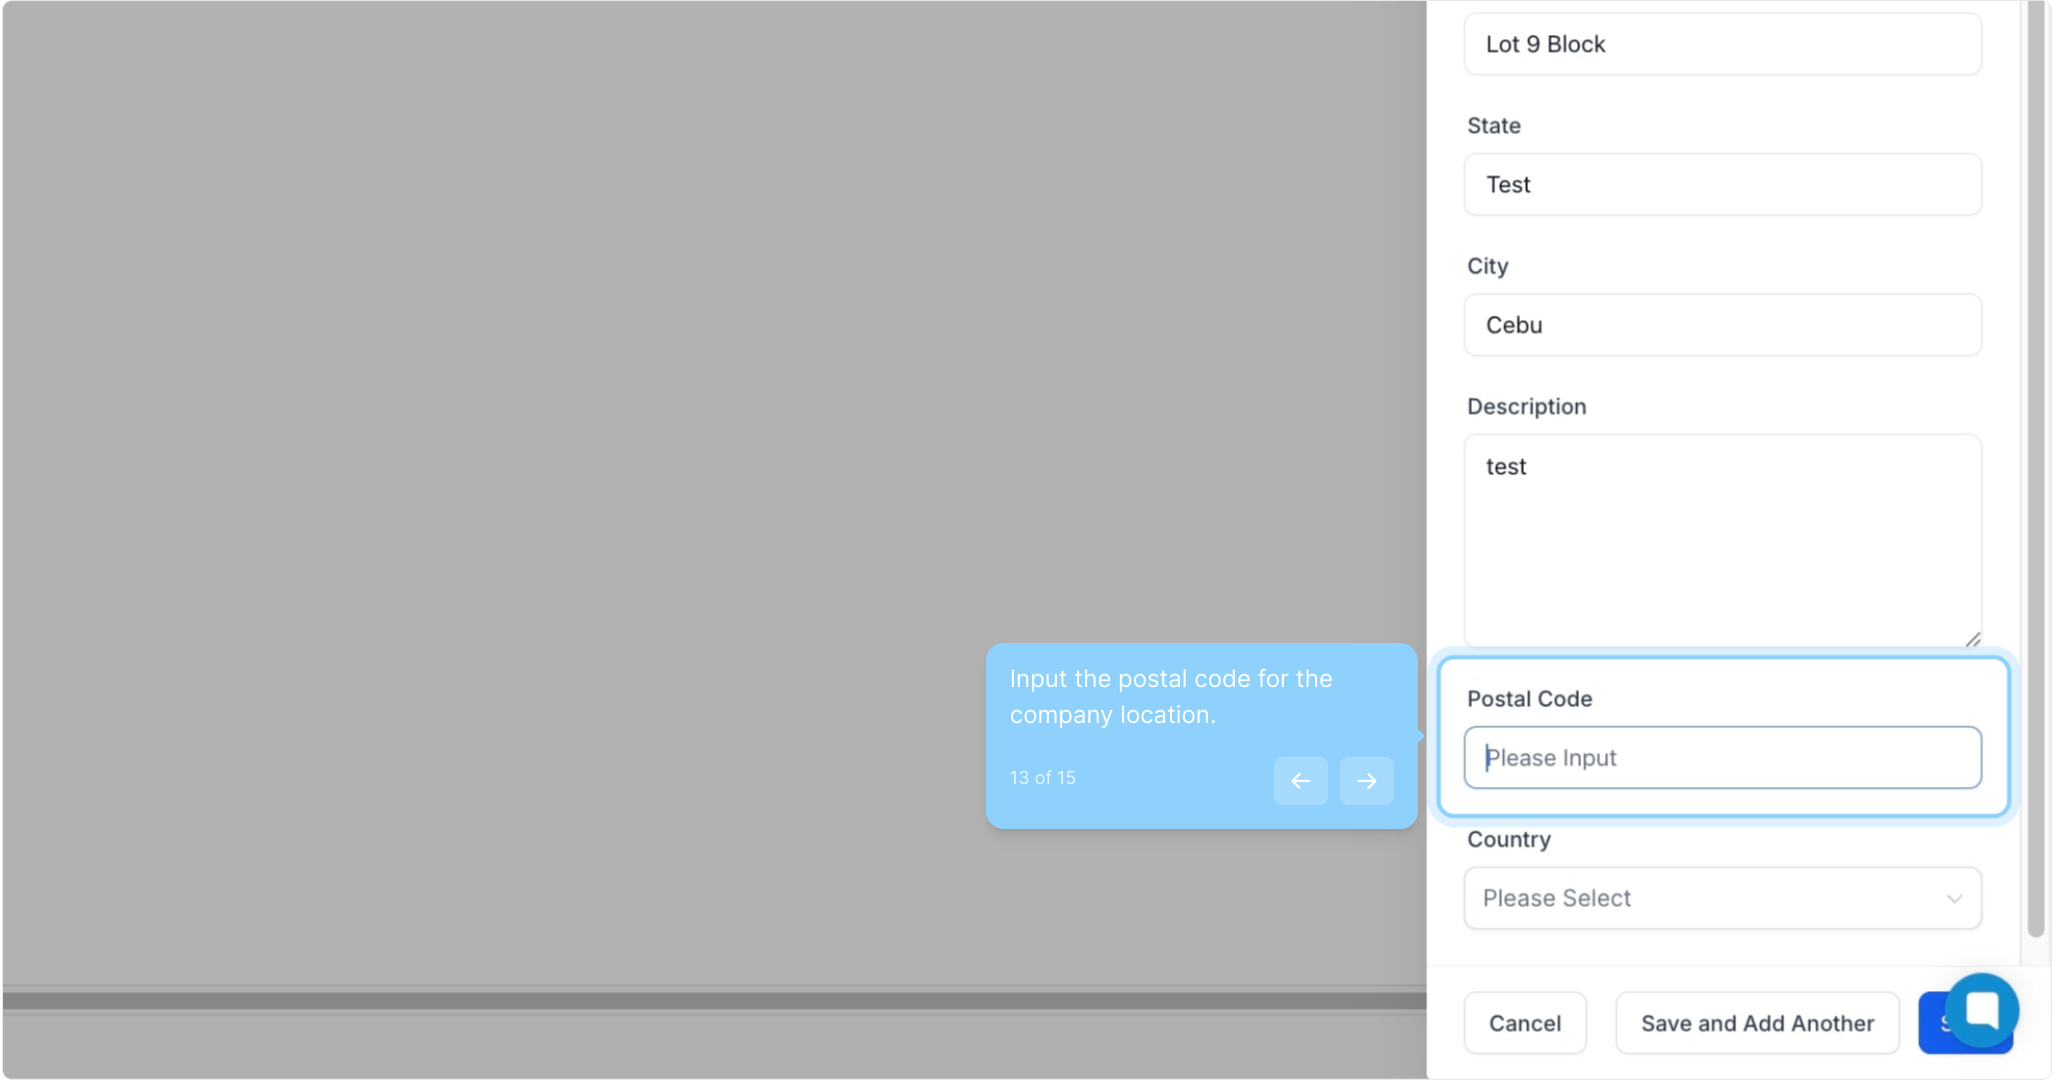Click the Lot 9 Block address field
2054x1080 pixels.
[x=1722, y=44]
